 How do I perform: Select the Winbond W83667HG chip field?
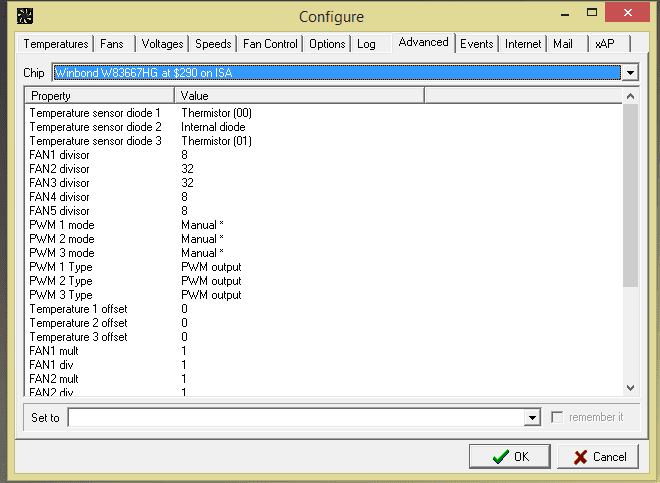point(337,73)
